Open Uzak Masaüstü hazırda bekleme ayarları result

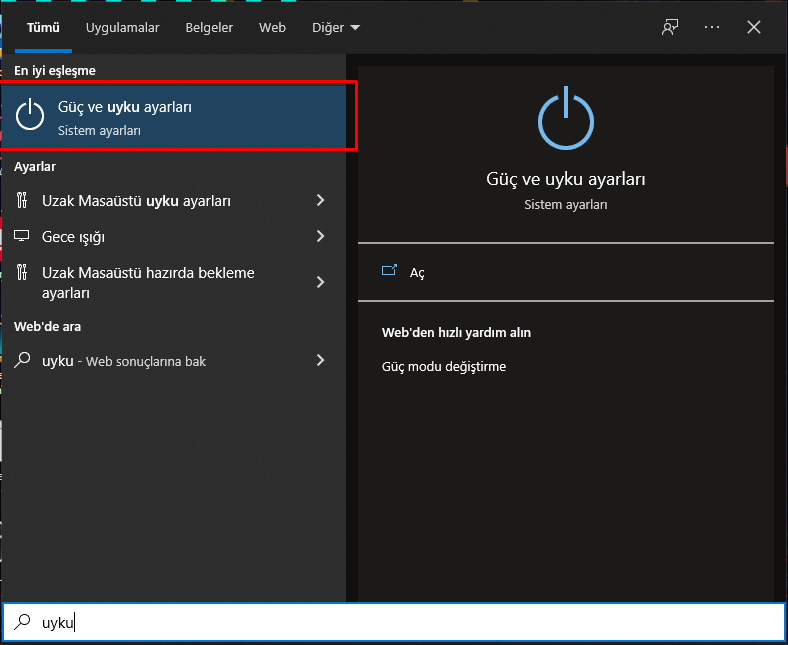tap(173, 282)
